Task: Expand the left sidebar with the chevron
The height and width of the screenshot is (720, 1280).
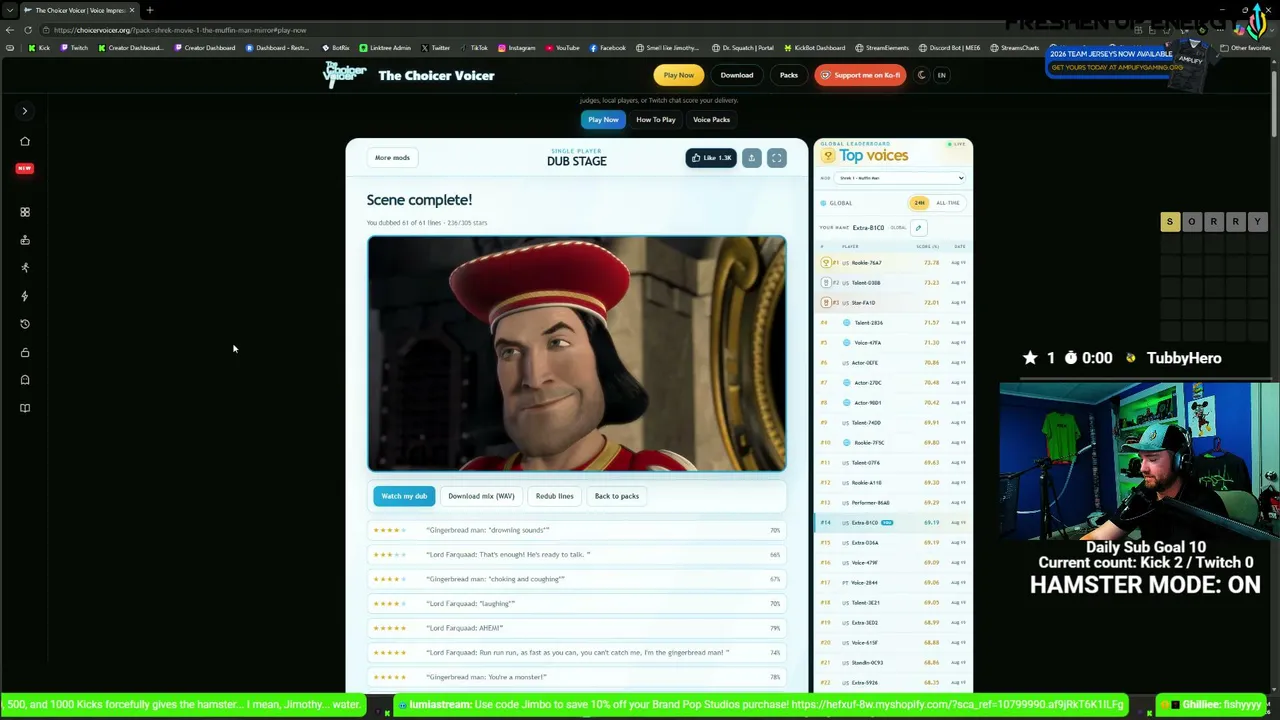Action: point(25,111)
